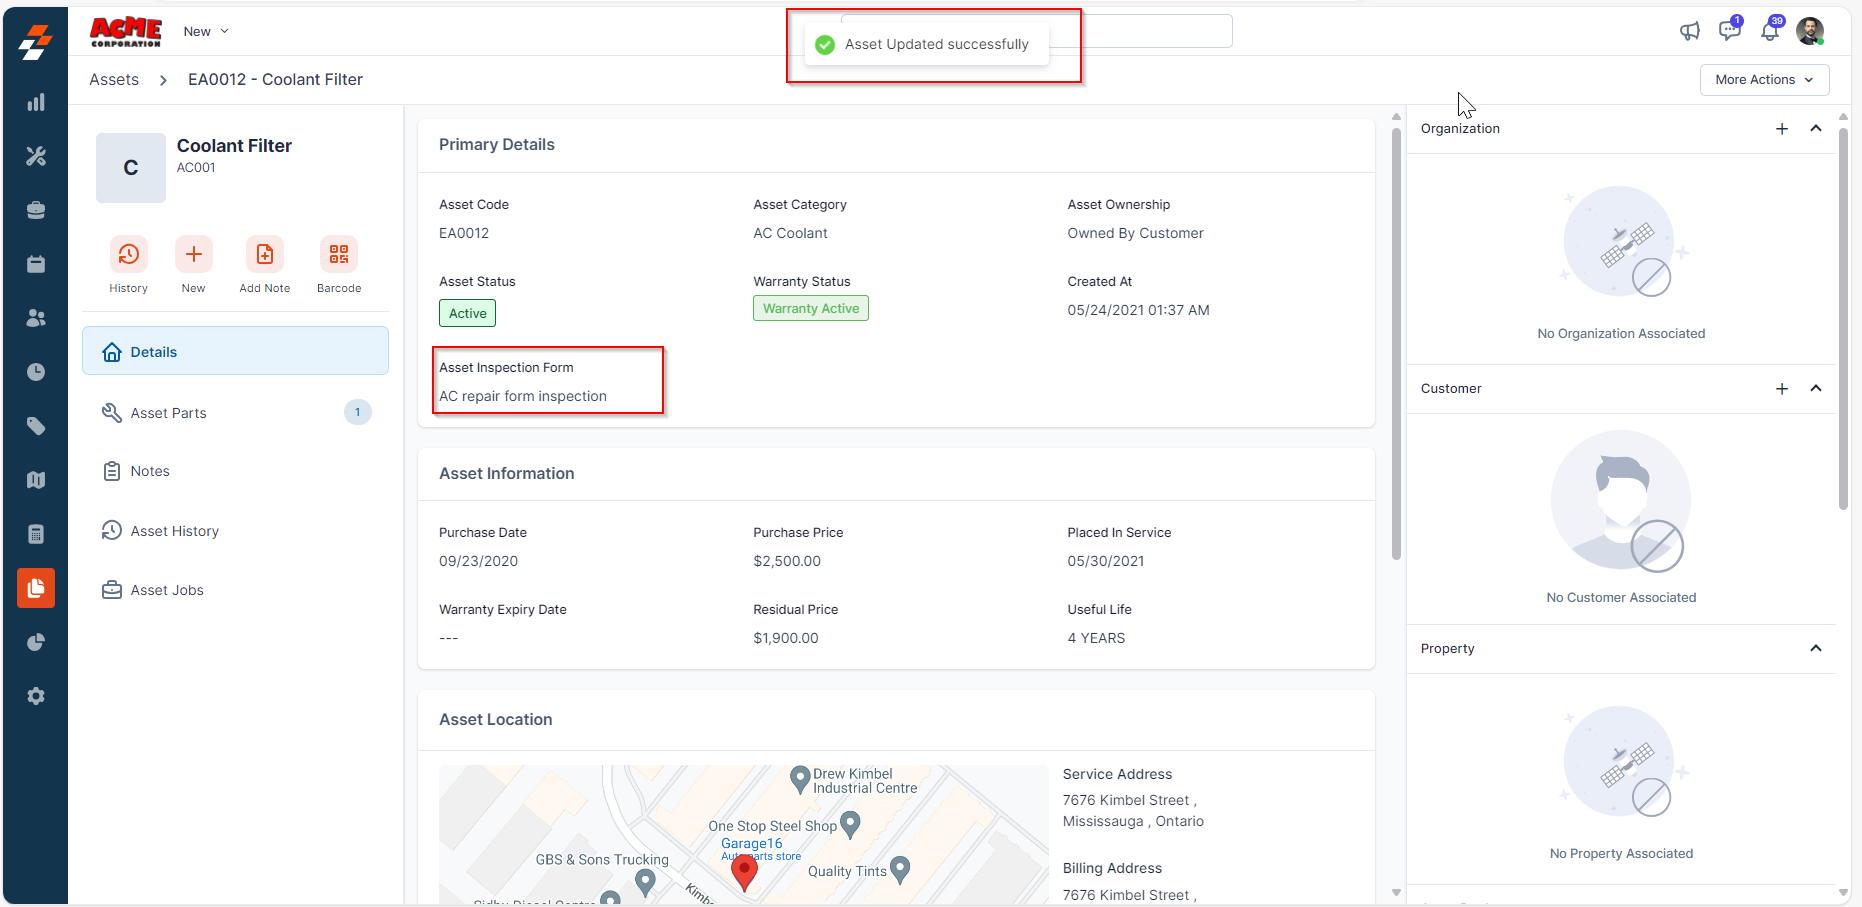Open the chat messages icon in header

pos(1729,31)
